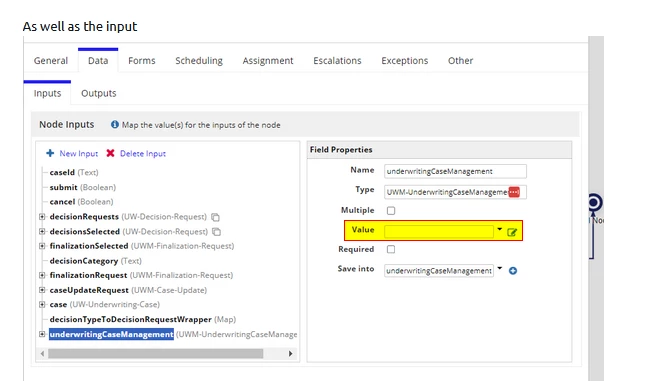Click the Delete Input link
The height and width of the screenshot is (381, 655).
pos(143,153)
